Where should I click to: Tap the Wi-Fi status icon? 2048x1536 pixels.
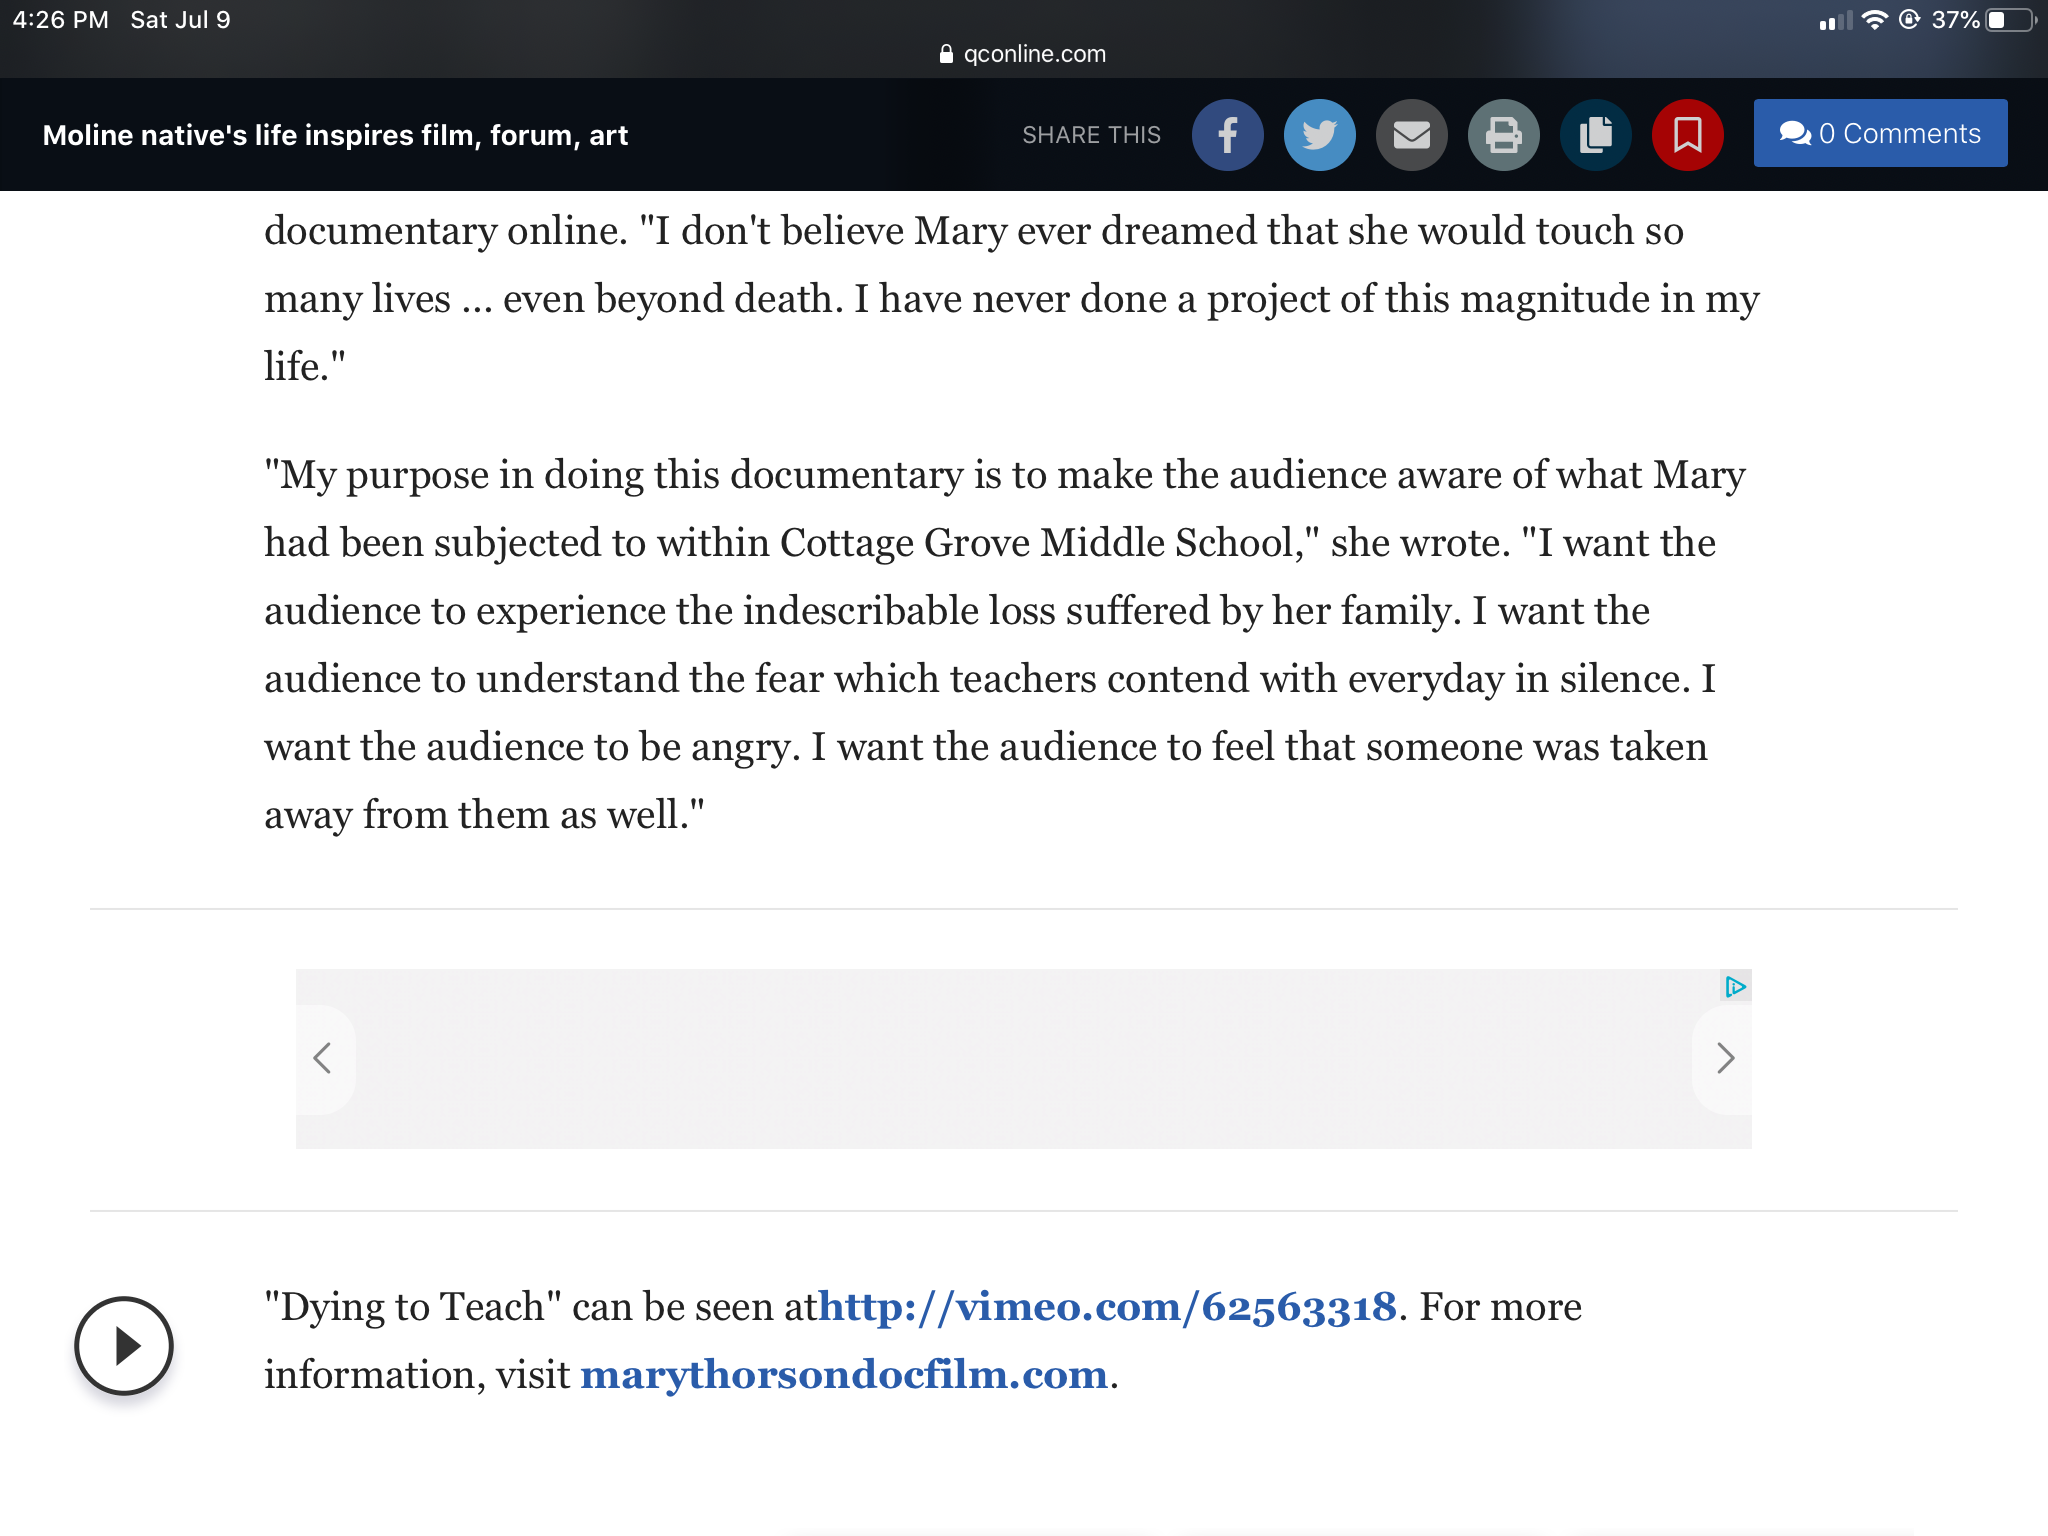pos(1874,20)
